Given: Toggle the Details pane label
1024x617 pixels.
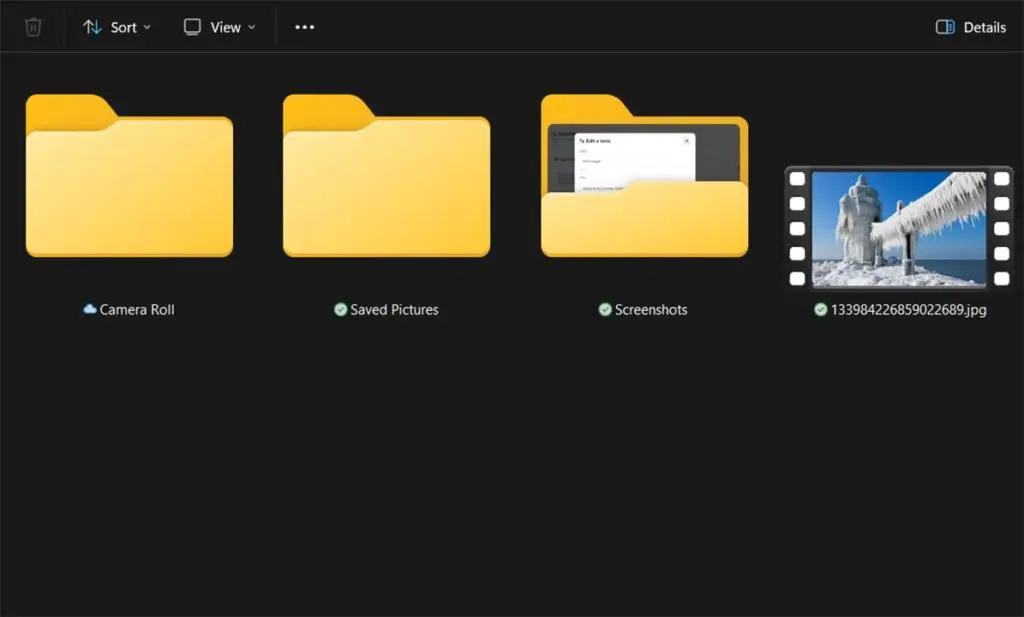Looking at the screenshot, I should coord(984,27).
